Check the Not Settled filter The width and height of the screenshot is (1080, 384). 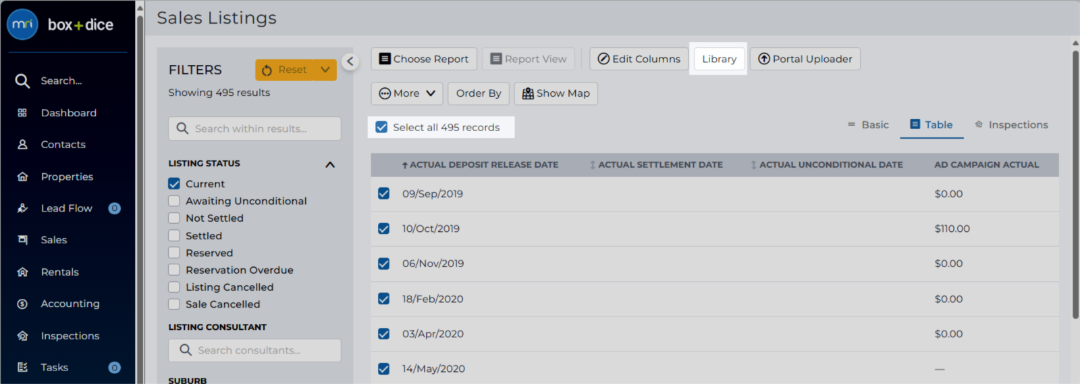pyautogui.click(x=174, y=218)
